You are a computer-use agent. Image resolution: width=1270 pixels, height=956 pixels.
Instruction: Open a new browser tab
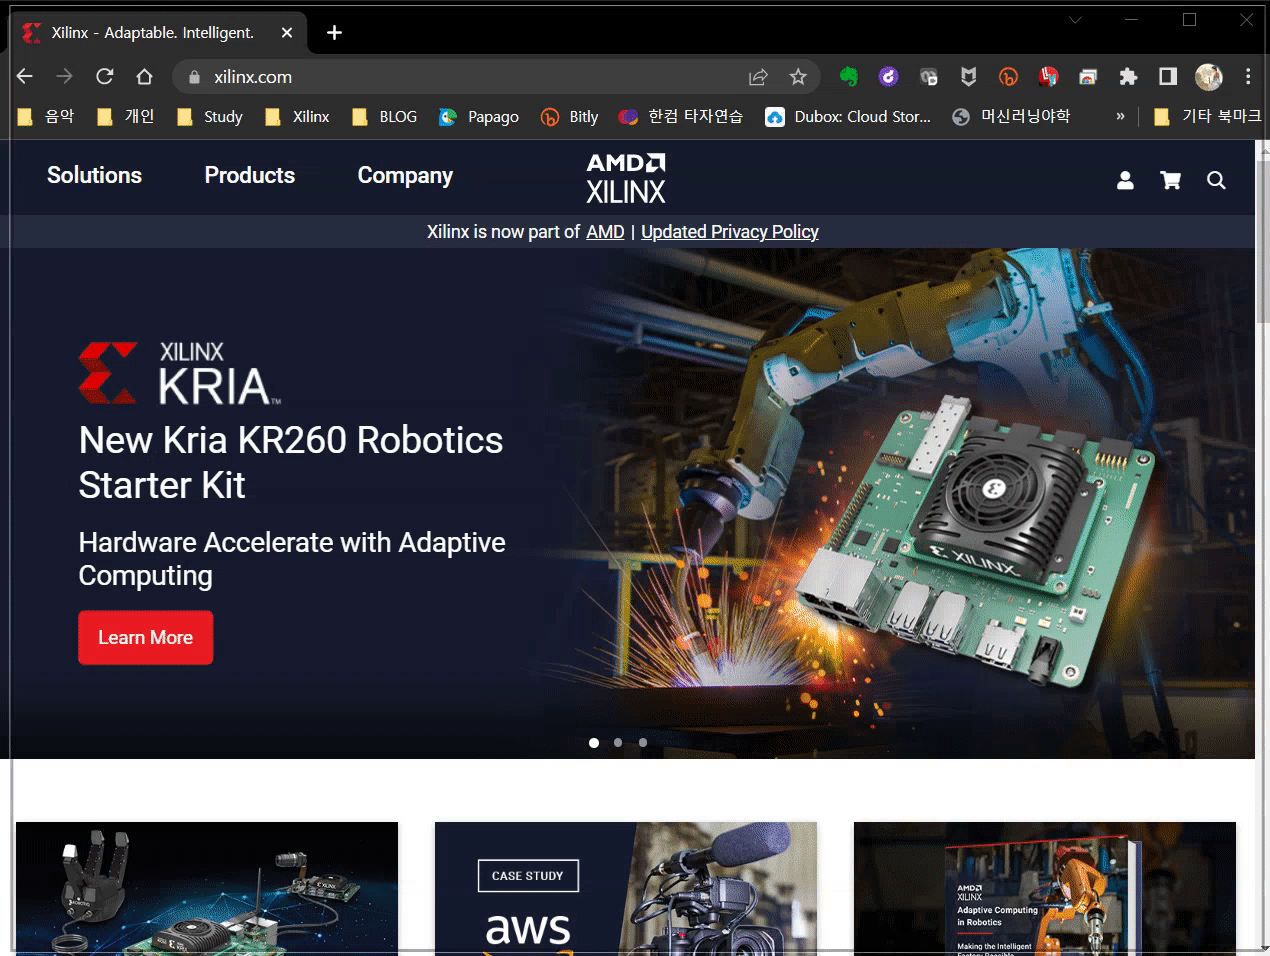tap(334, 33)
